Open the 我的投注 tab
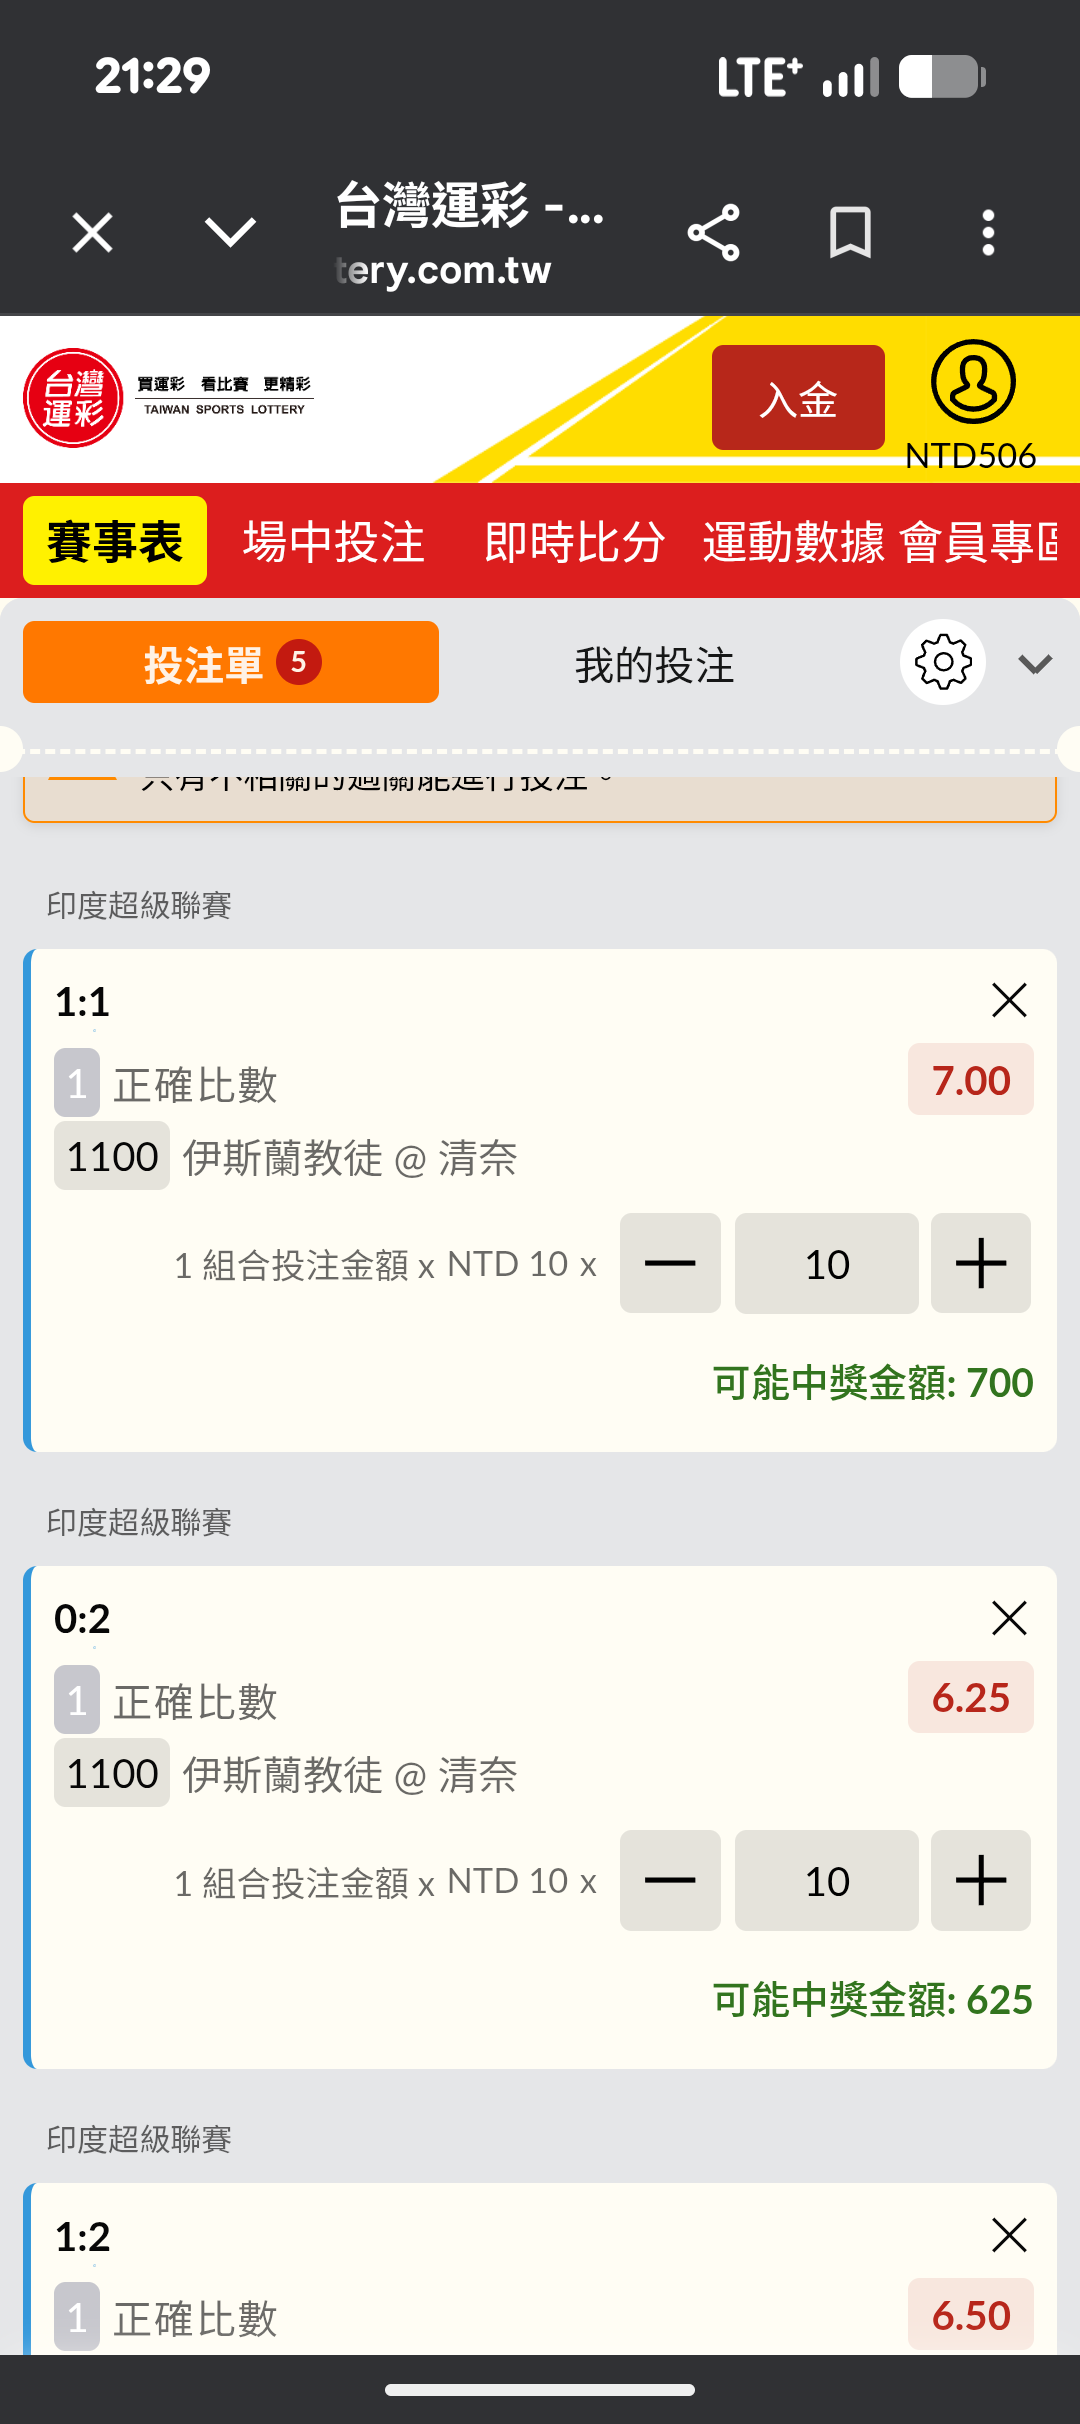 tap(654, 664)
